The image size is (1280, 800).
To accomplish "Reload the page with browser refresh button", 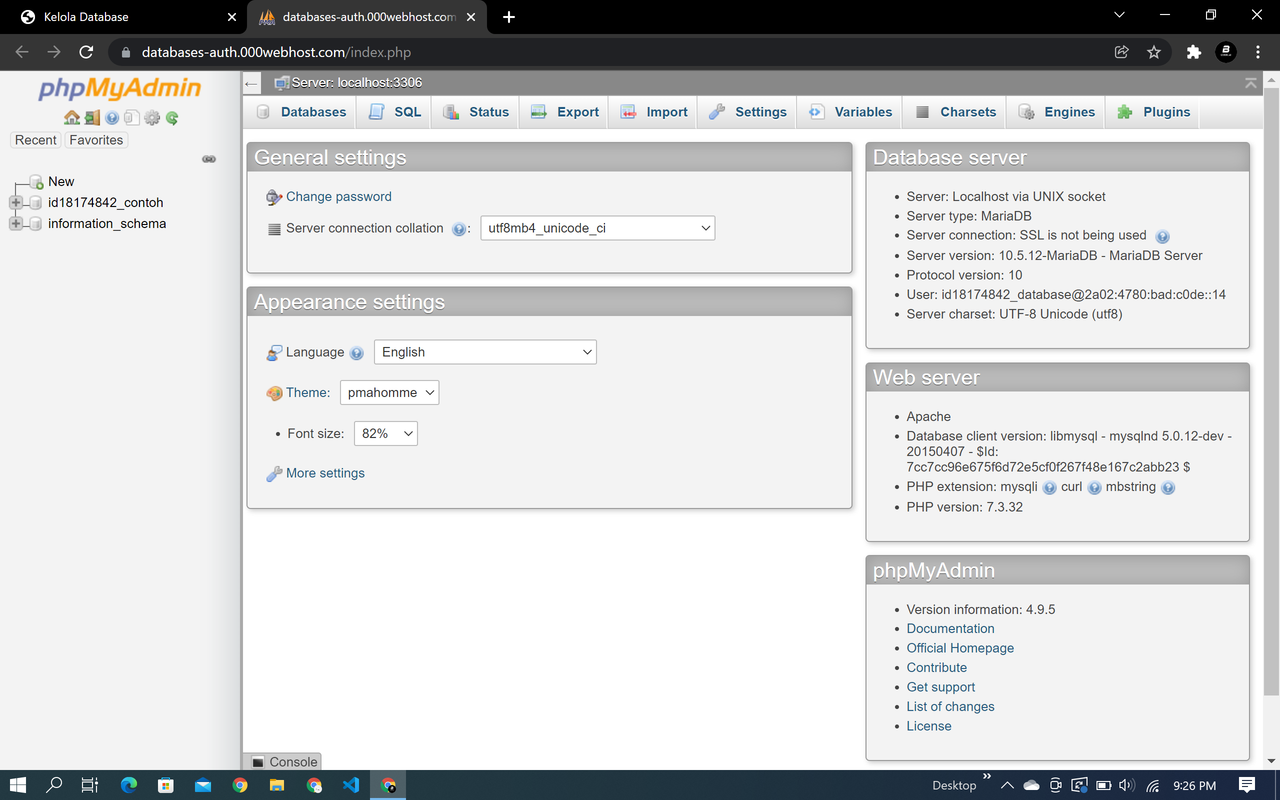I will (x=86, y=52).
